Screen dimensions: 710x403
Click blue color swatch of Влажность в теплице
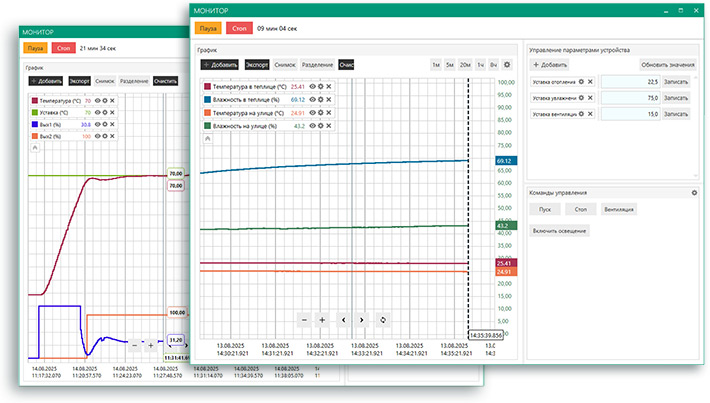(207, 100)
